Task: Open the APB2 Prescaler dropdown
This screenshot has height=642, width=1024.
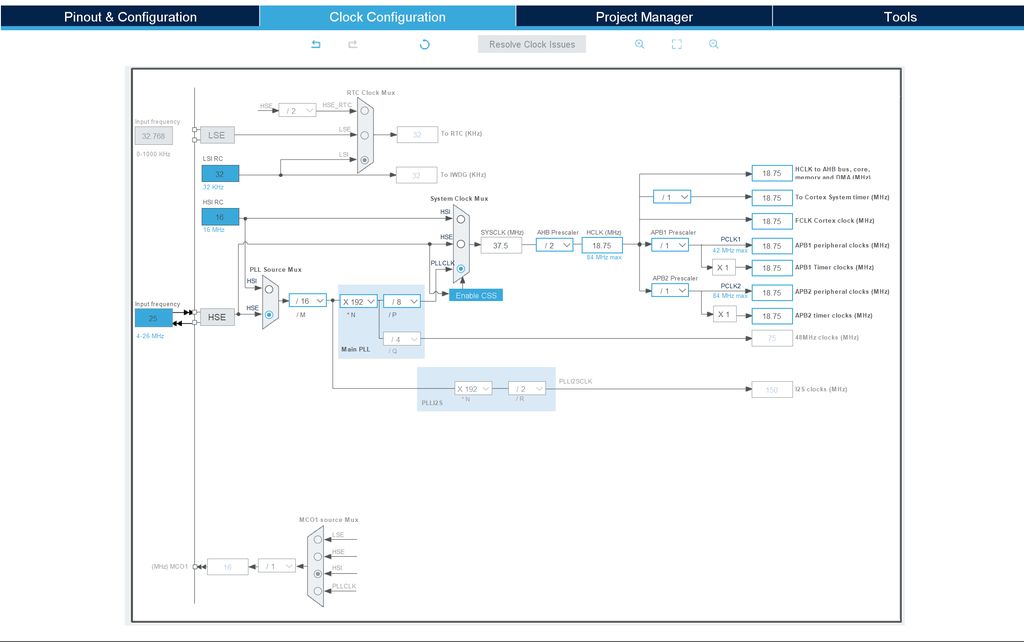Action: (670, 291)
